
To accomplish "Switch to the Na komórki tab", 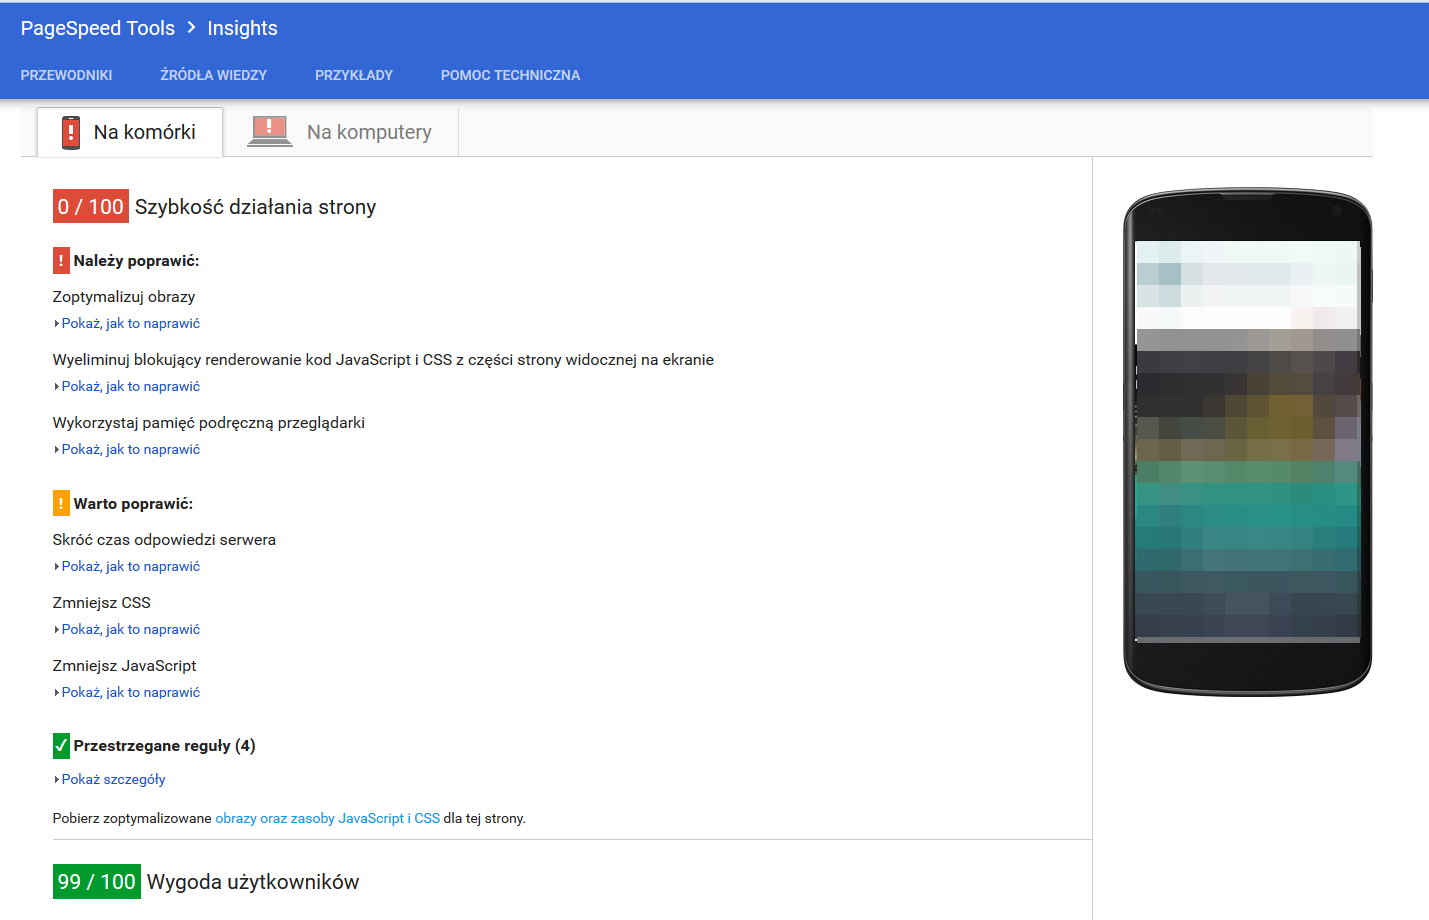I will click(x=130, y=132).
